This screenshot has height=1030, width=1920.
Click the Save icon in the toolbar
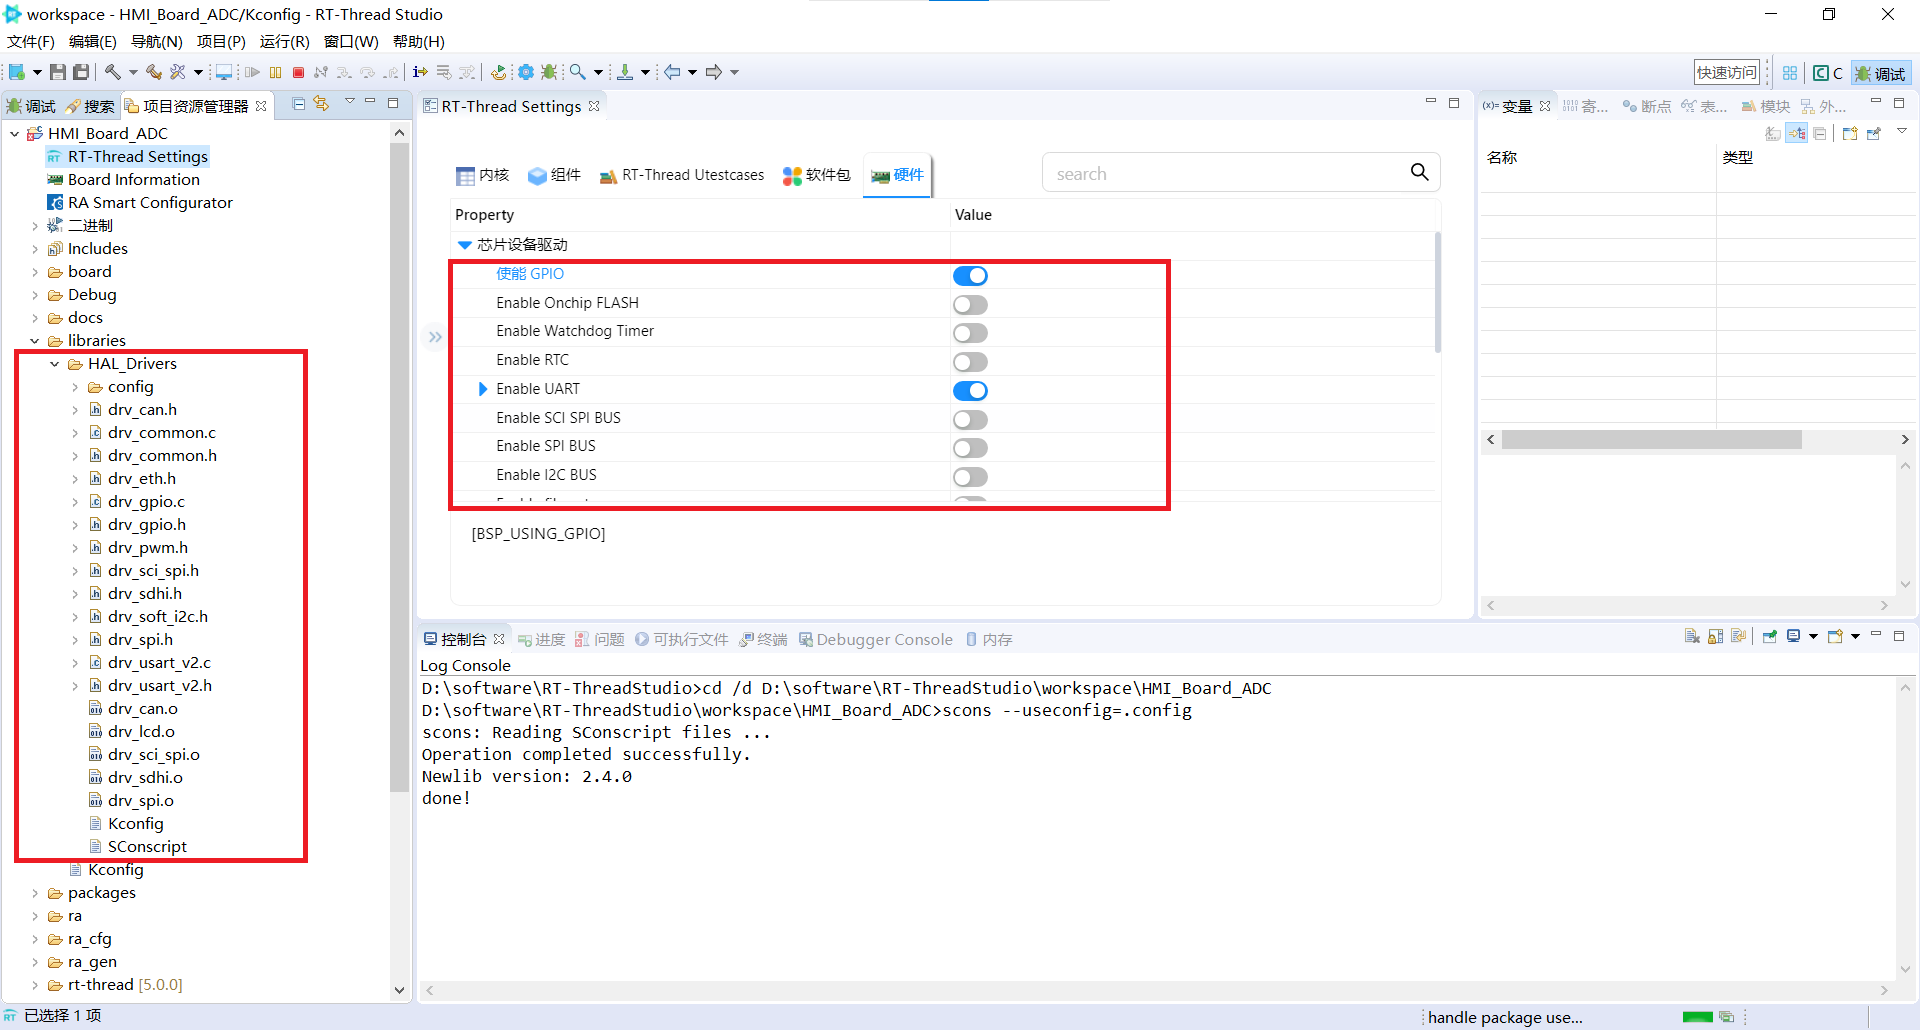point(58,72)
